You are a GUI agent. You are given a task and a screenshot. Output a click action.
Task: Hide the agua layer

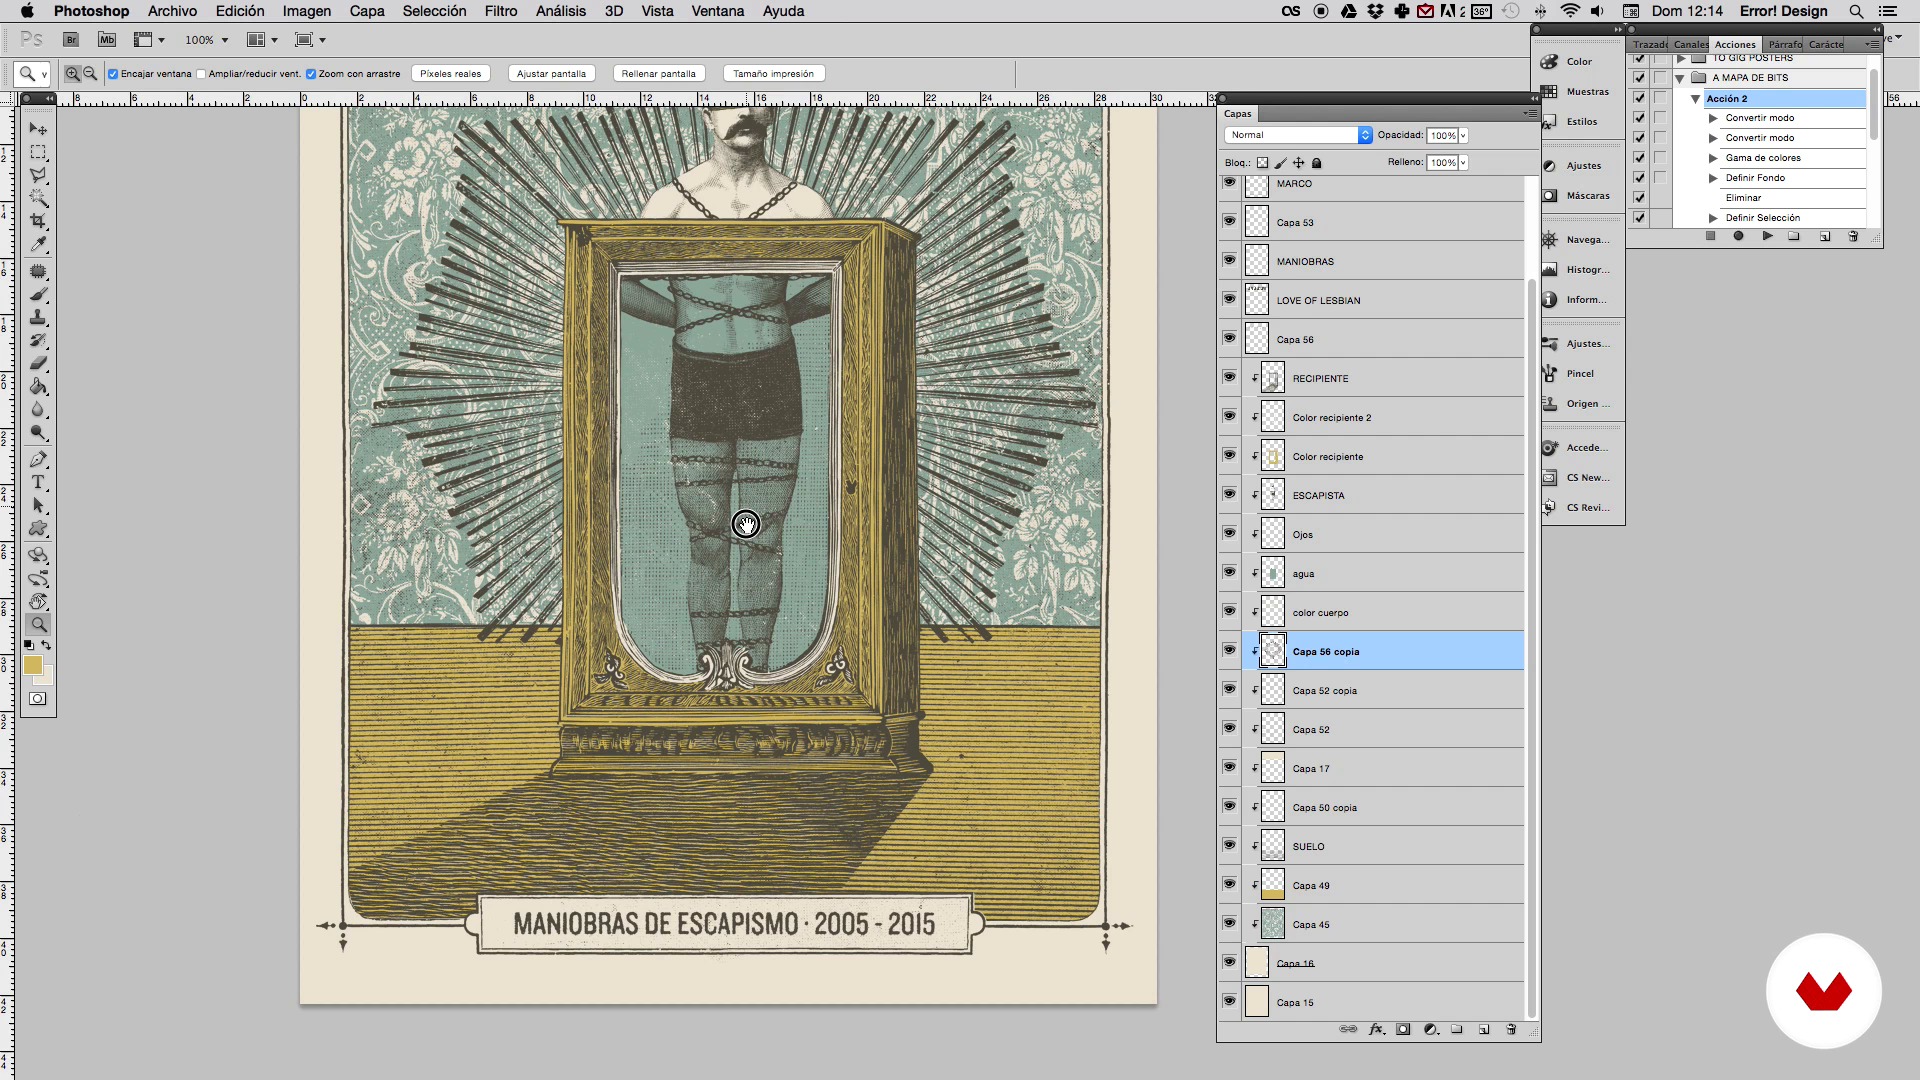click(x=1229, y=572)
